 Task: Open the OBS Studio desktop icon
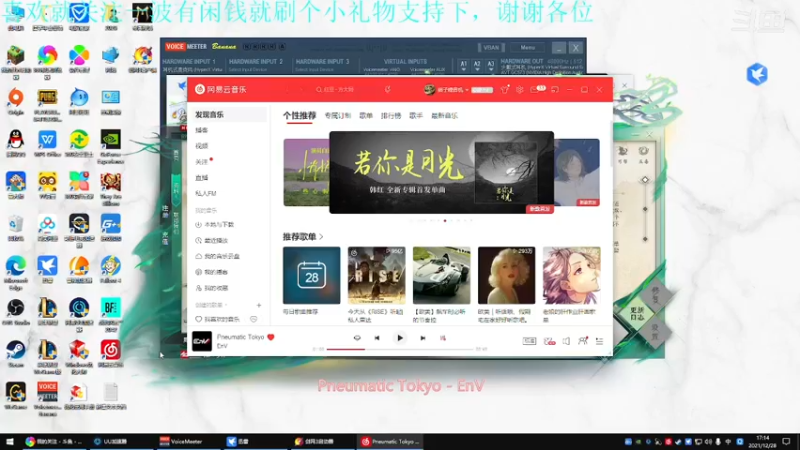(x=16, y=312)
